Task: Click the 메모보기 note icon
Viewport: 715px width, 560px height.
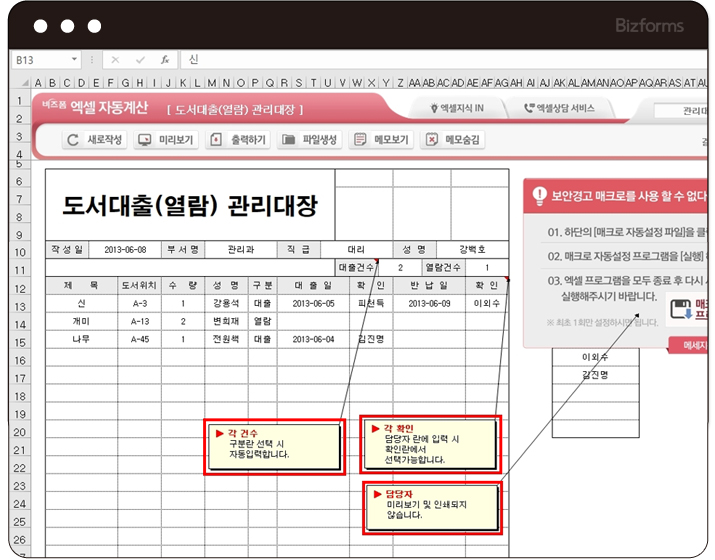Action: 361,141
